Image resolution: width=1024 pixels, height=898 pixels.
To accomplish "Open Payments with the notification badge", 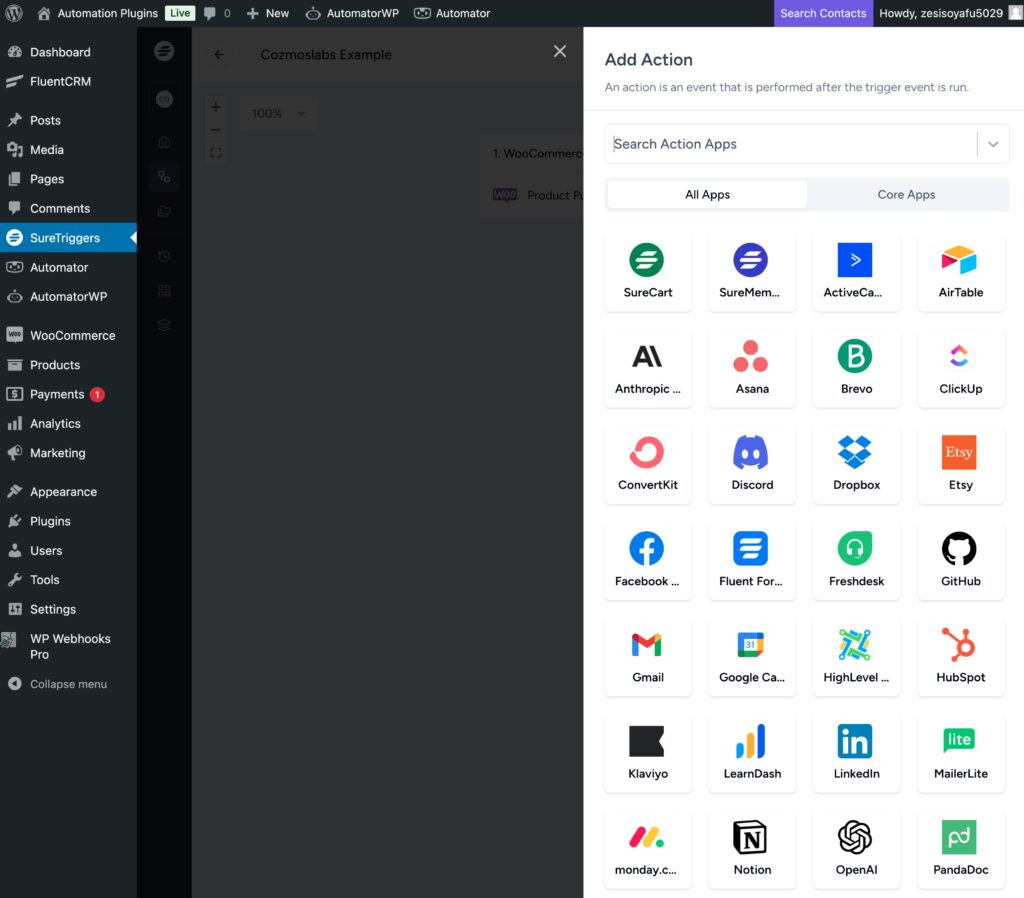I will [68, 394].
